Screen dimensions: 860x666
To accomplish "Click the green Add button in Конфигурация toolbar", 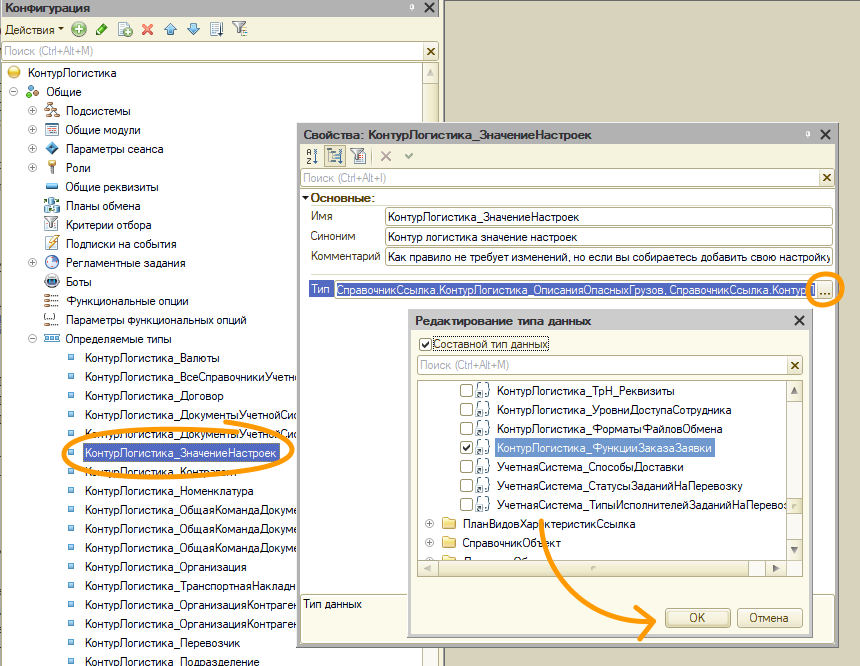I will click(x=79, y=29).
